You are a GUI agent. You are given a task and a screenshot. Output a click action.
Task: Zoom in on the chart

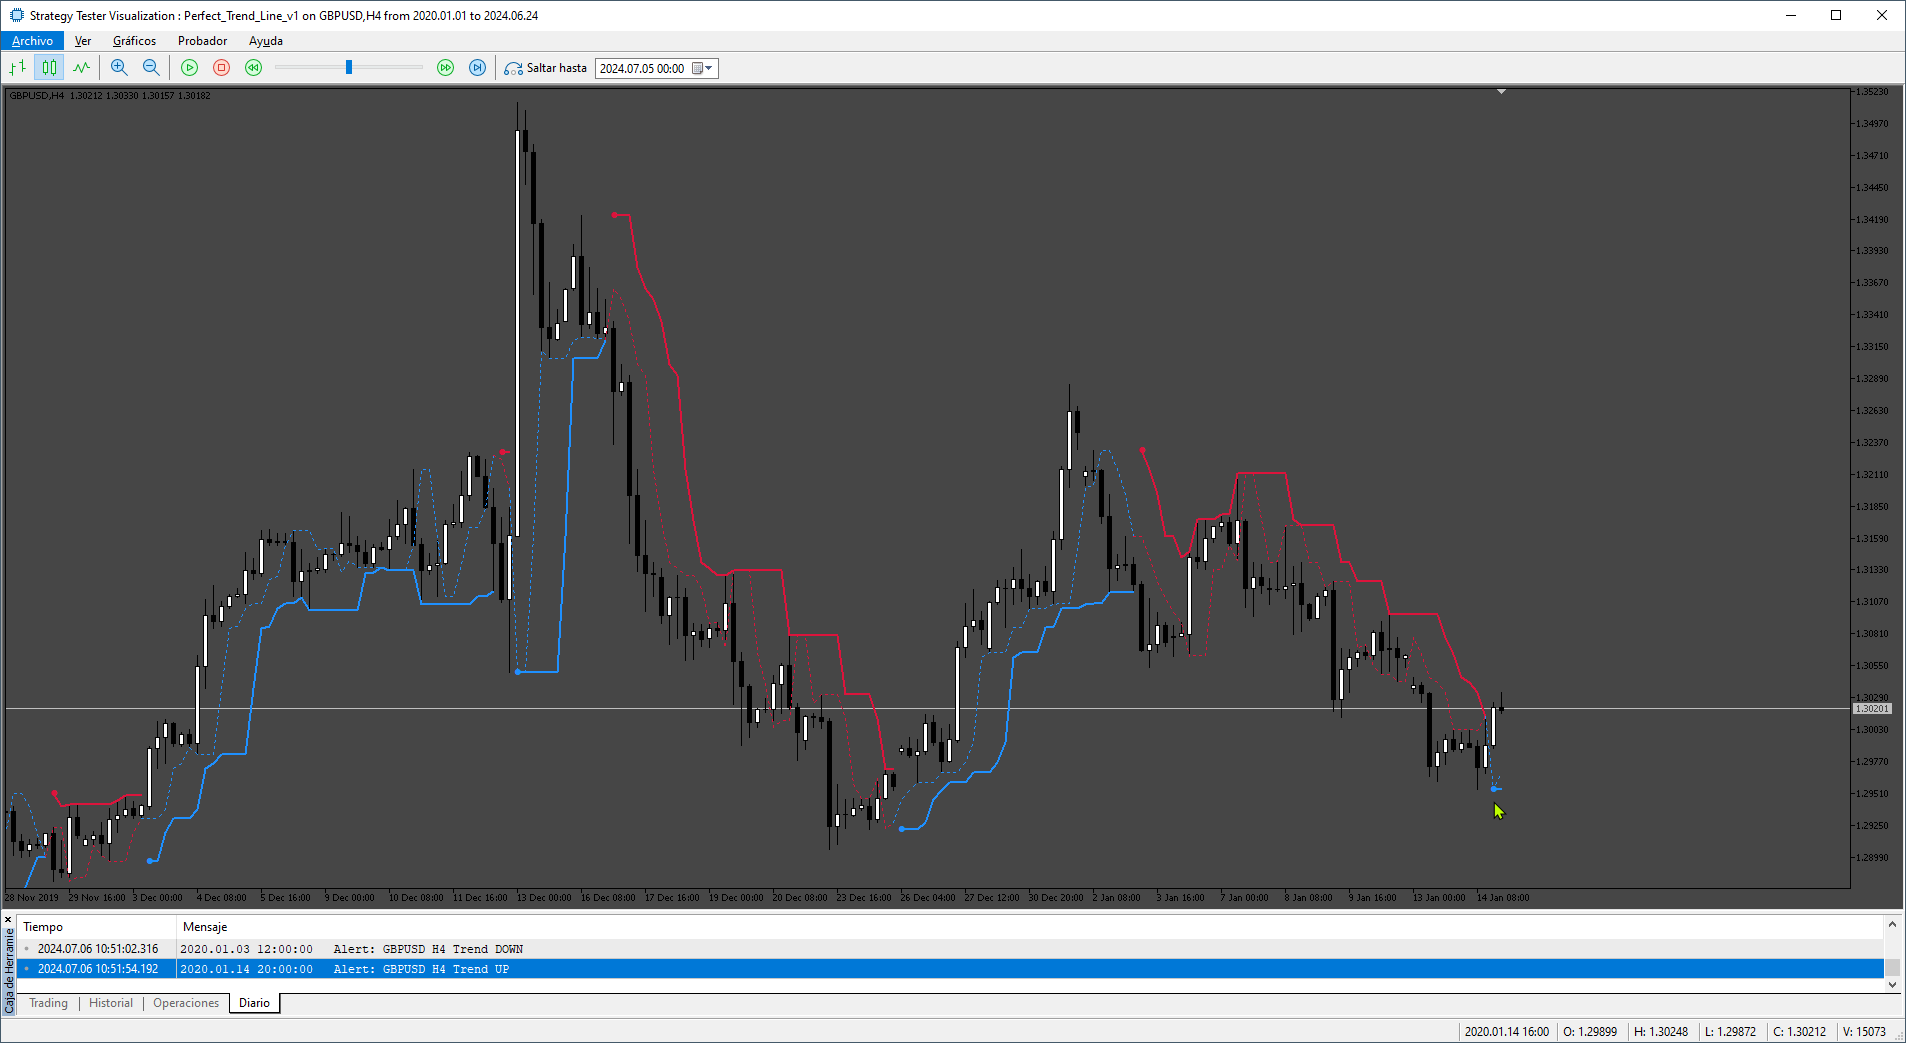point(119,68)
